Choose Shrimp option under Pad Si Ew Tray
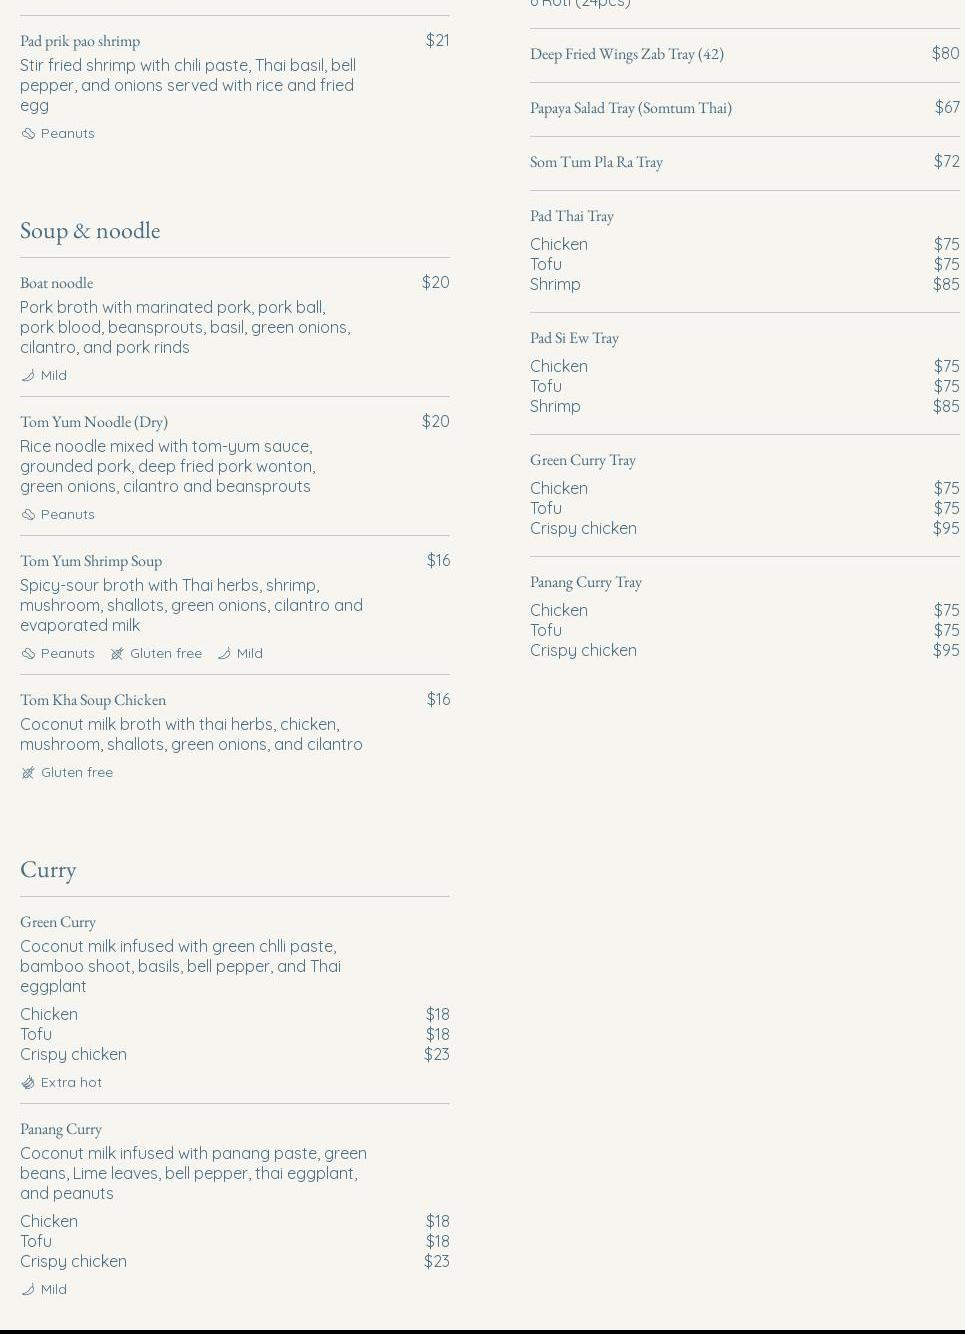 point(745,406)
